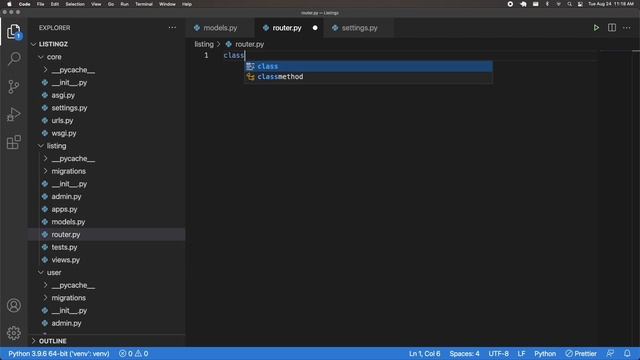Open apps.py in listing folder
The height and width of the screenshot is (360, 640).
pyautogui.click(x=64, y=209)
